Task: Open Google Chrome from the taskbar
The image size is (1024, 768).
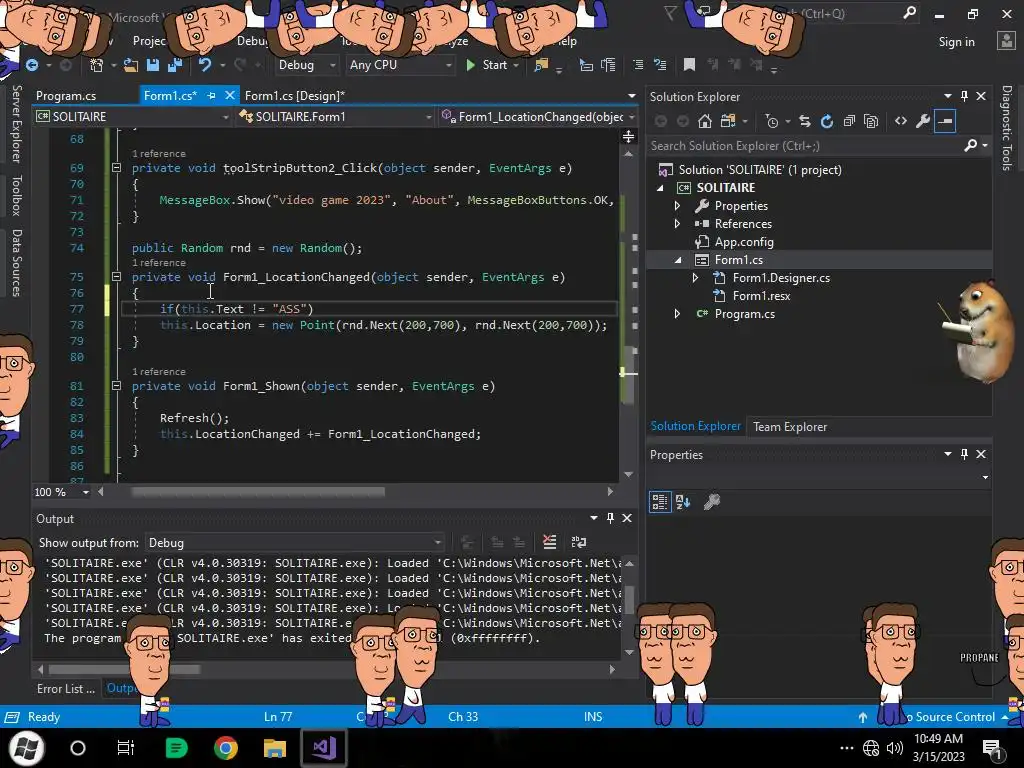Action: click(x=226, y=748)
